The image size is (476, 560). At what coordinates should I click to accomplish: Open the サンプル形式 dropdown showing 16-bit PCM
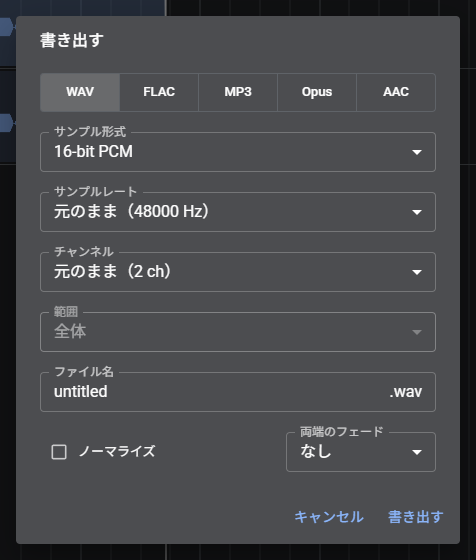(238, 152)
